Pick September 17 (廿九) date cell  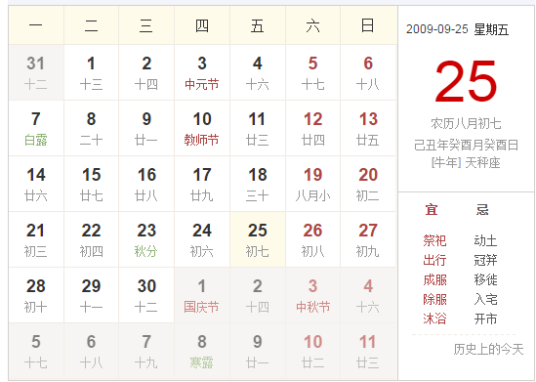[x=202, y=184]
